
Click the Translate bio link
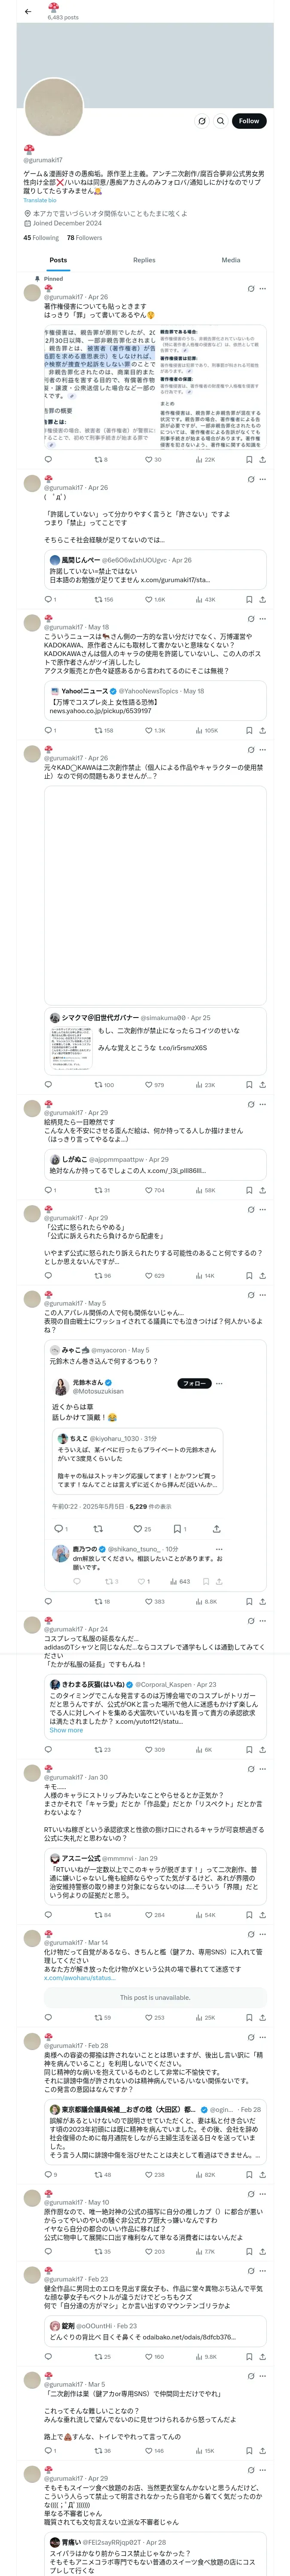click(x=40, y=200)
